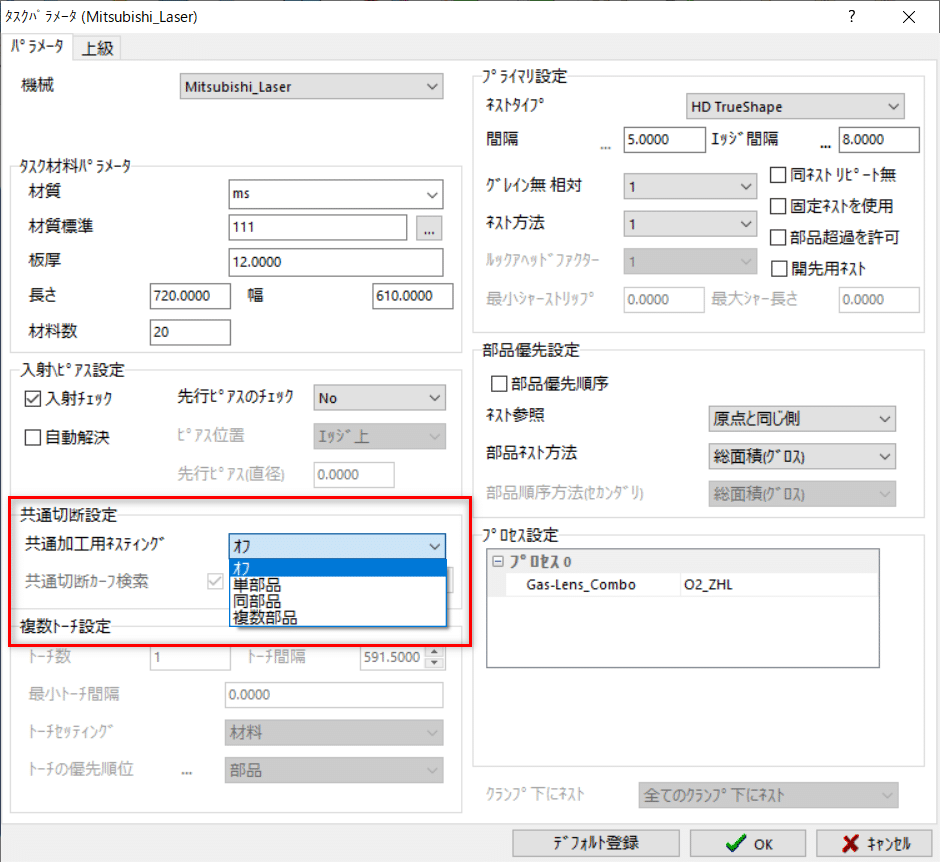Image resolution: width=940 pixels, height=862 pixels.
Task: Enable the 部品超過を許可 checkbox
Action: tap(778, 237)
